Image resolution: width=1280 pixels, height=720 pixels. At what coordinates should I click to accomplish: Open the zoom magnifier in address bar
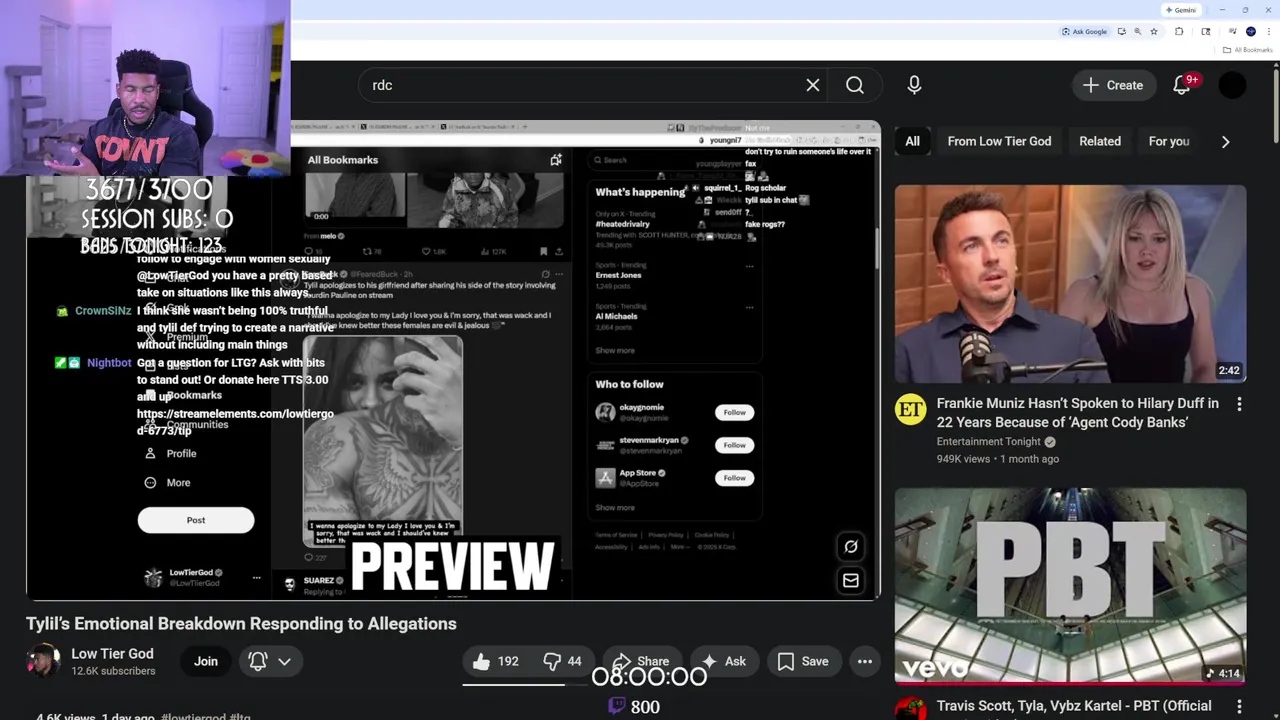[1138, 32]
